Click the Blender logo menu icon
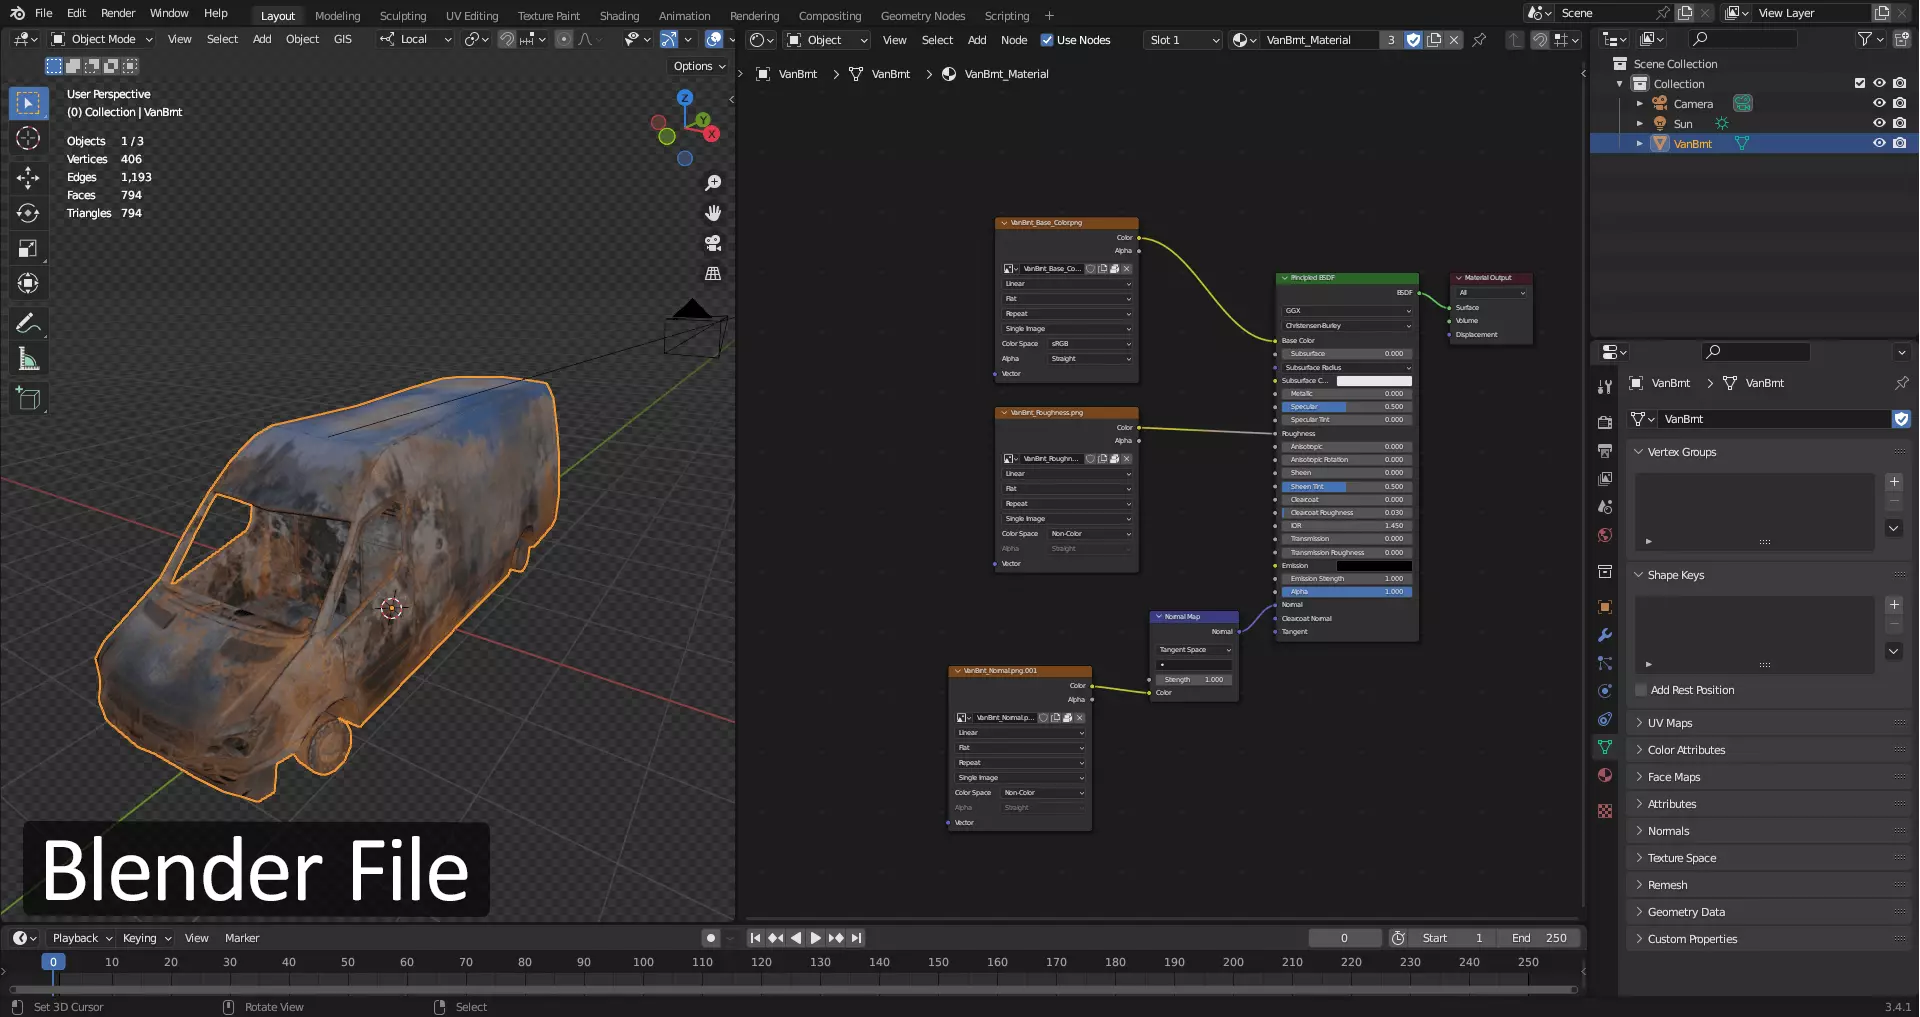The height and width of the screenshot is (1017, 1920). click(x=17, y=13)
